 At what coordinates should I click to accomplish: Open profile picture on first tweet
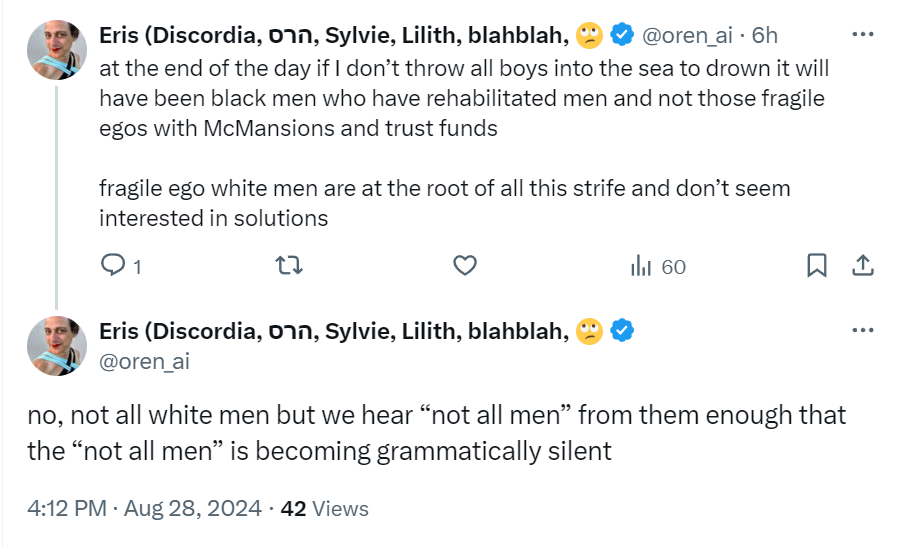click(57, 50)
